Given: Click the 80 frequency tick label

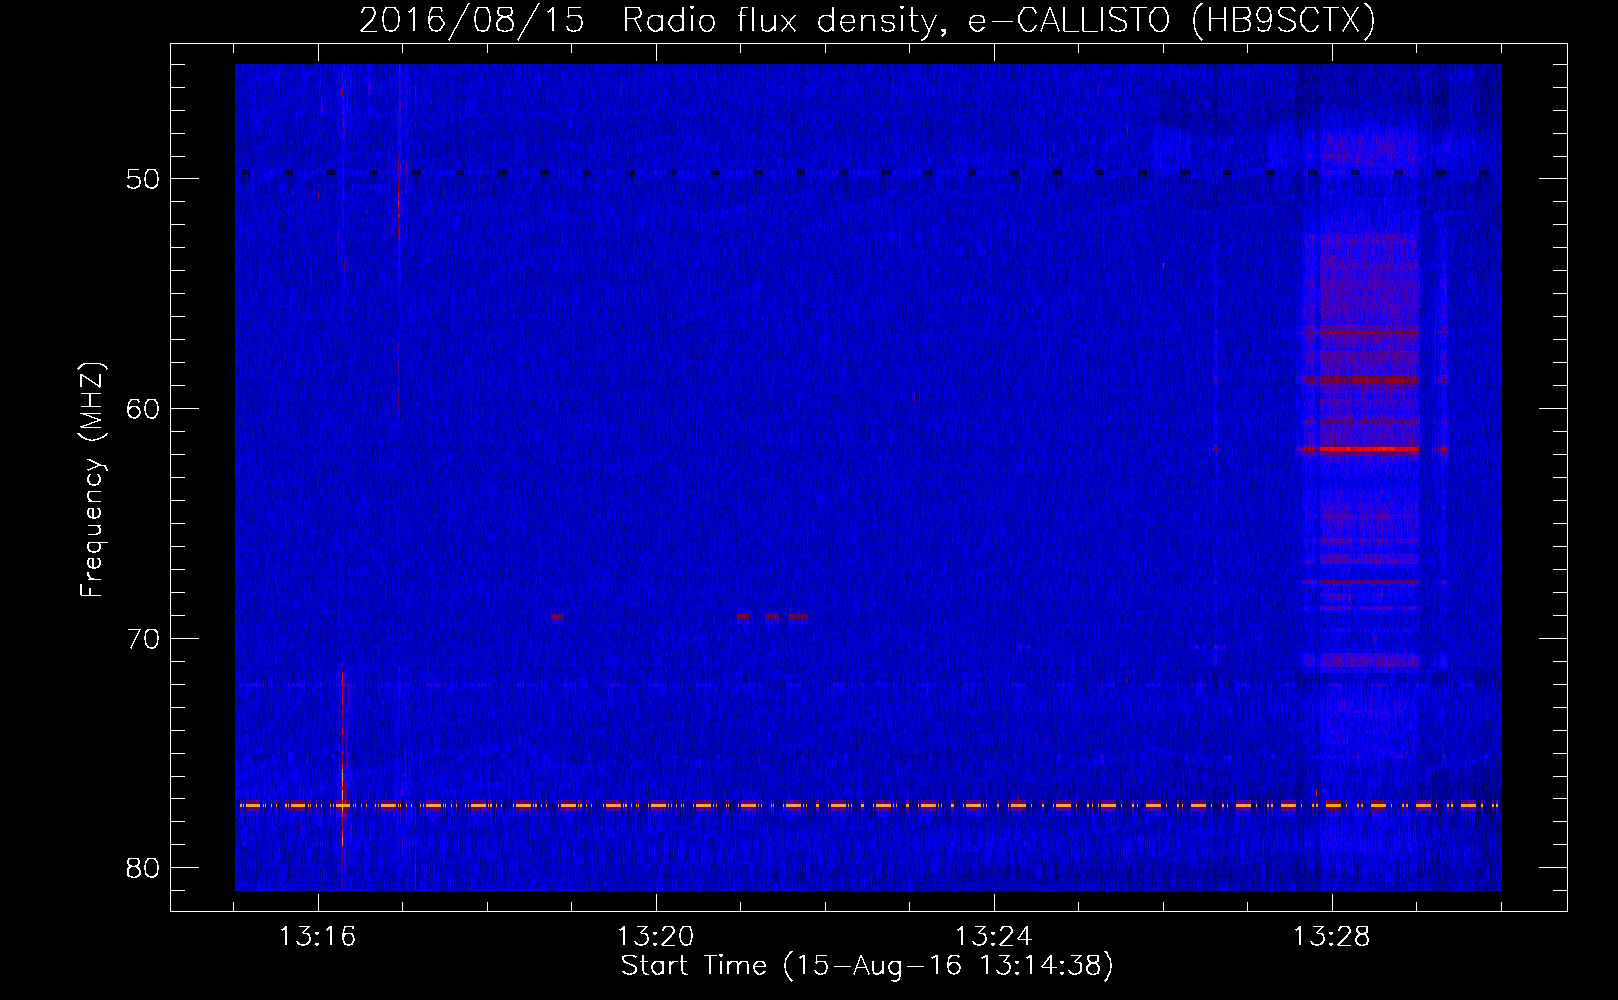Looking at the screenshot, I should click(x=143, y=868).
